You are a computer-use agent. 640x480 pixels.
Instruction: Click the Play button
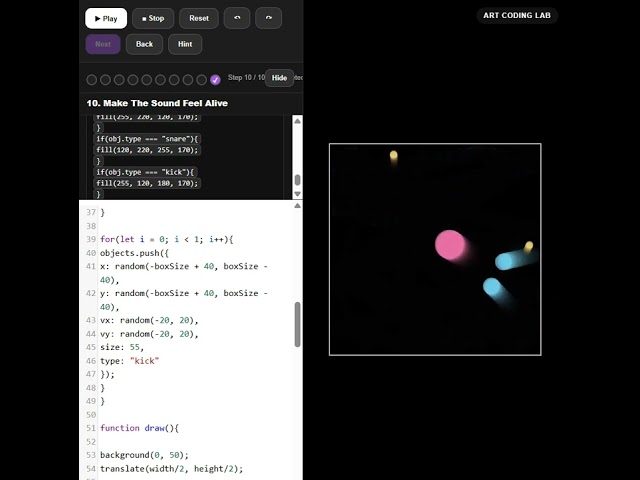tap(106, 18)
